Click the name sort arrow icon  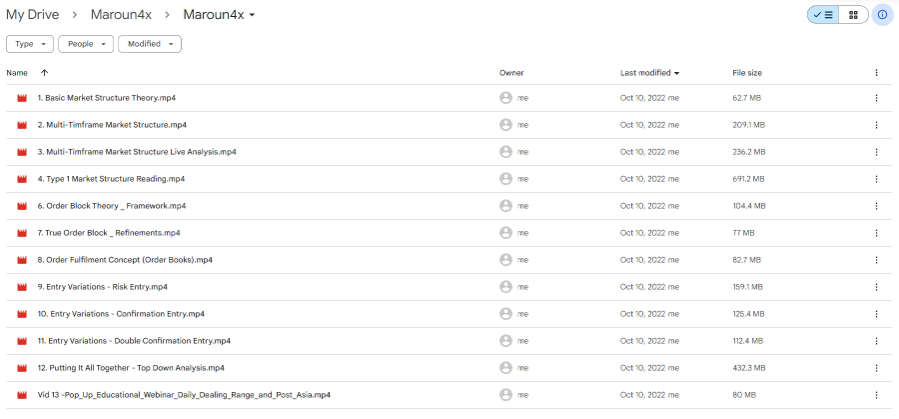click(44, 73)
